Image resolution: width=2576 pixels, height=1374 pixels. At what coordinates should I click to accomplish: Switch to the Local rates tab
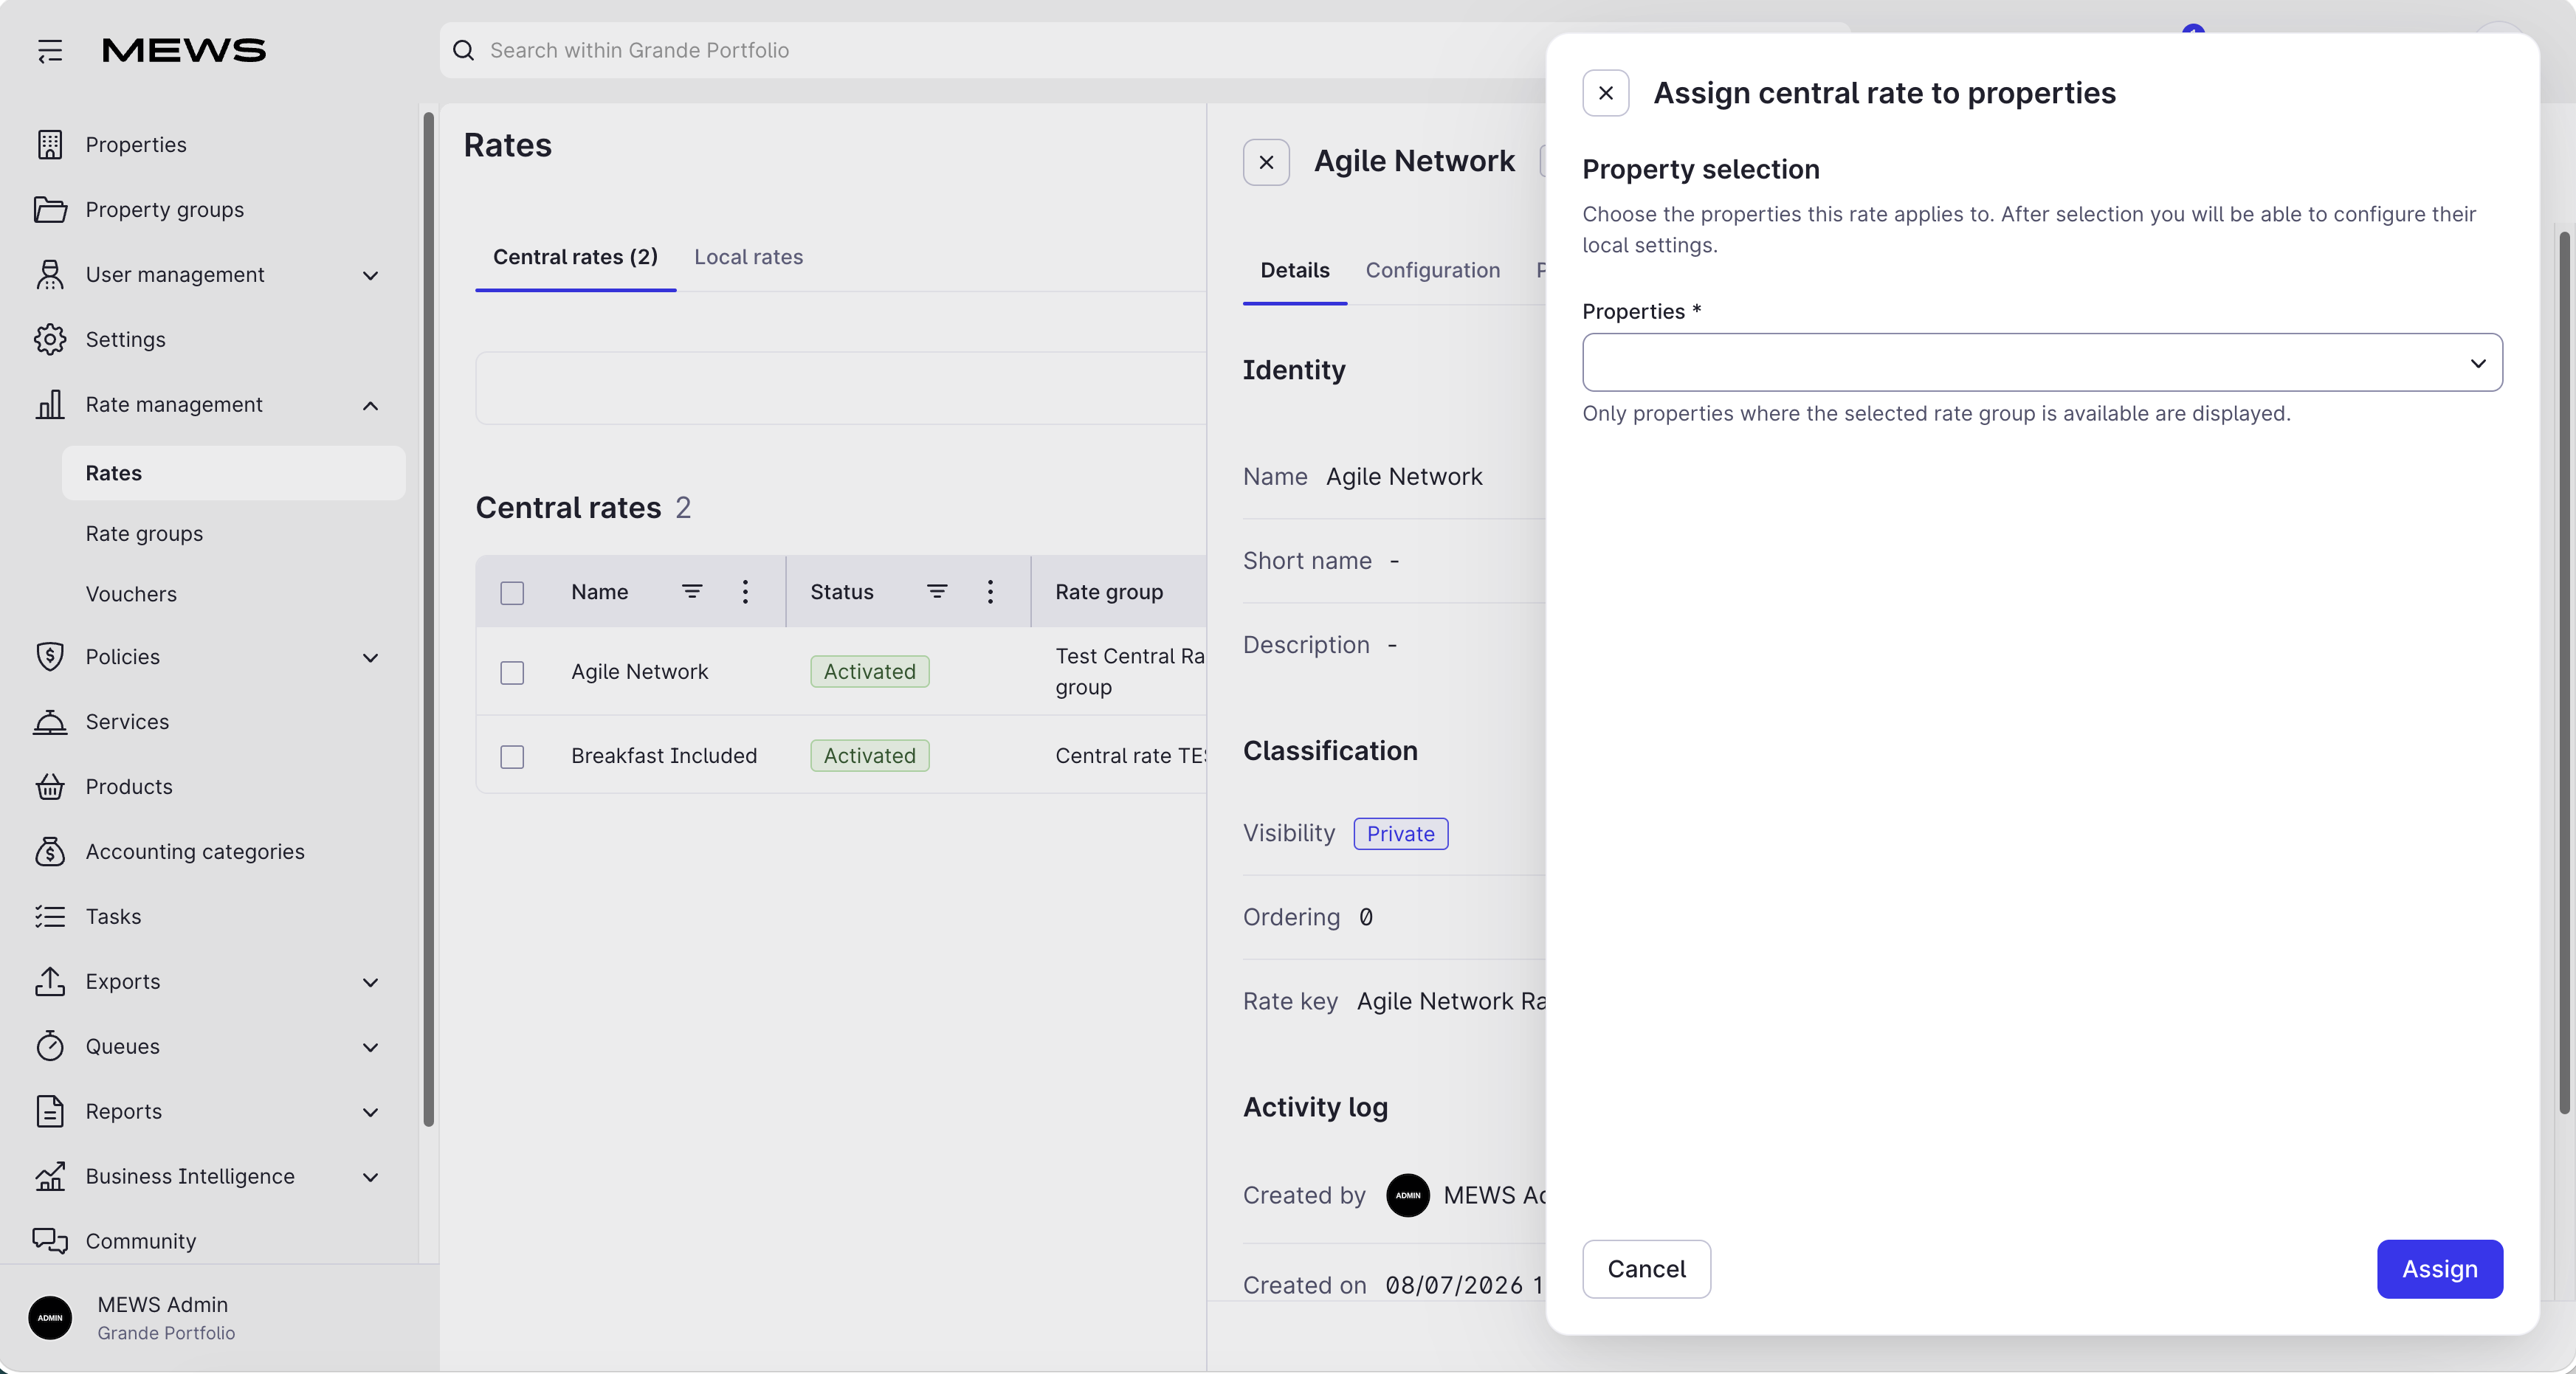pyautogui.click(x=748, y=257)
